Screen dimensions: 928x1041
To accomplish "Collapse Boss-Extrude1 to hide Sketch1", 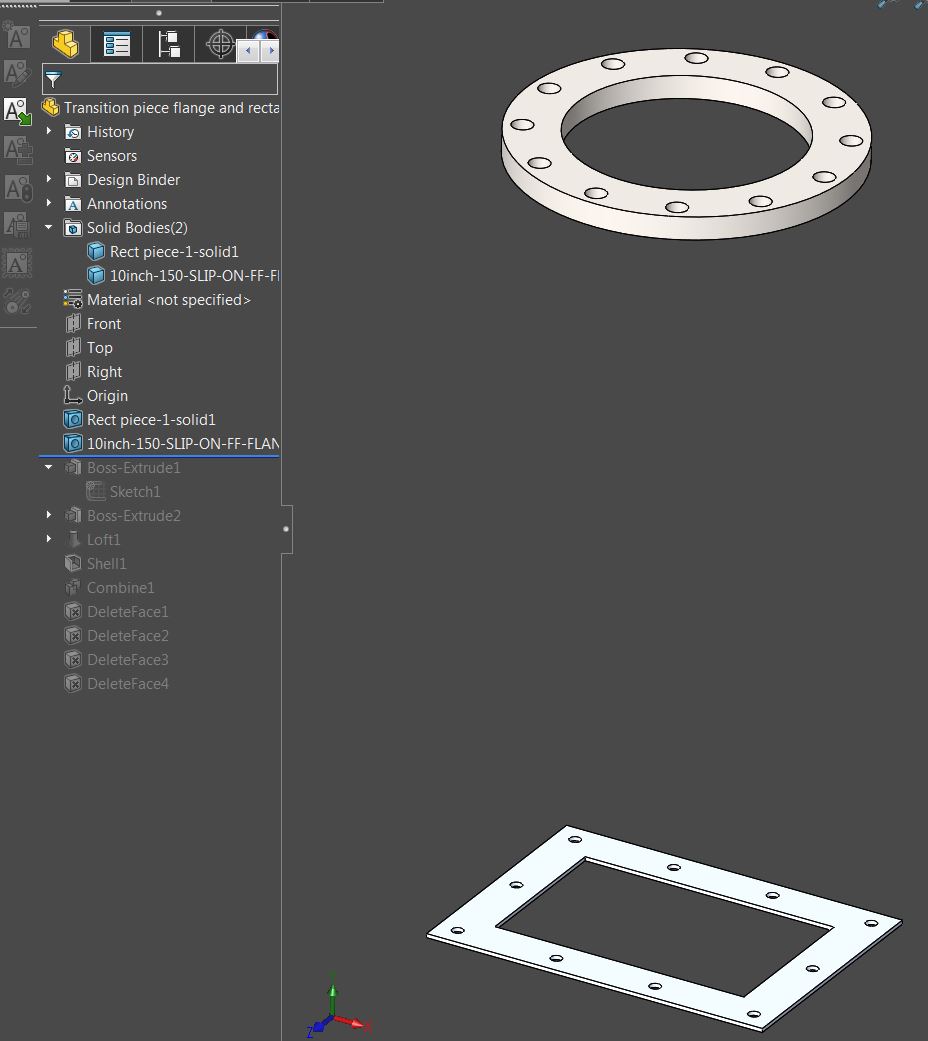I will 48,467.
